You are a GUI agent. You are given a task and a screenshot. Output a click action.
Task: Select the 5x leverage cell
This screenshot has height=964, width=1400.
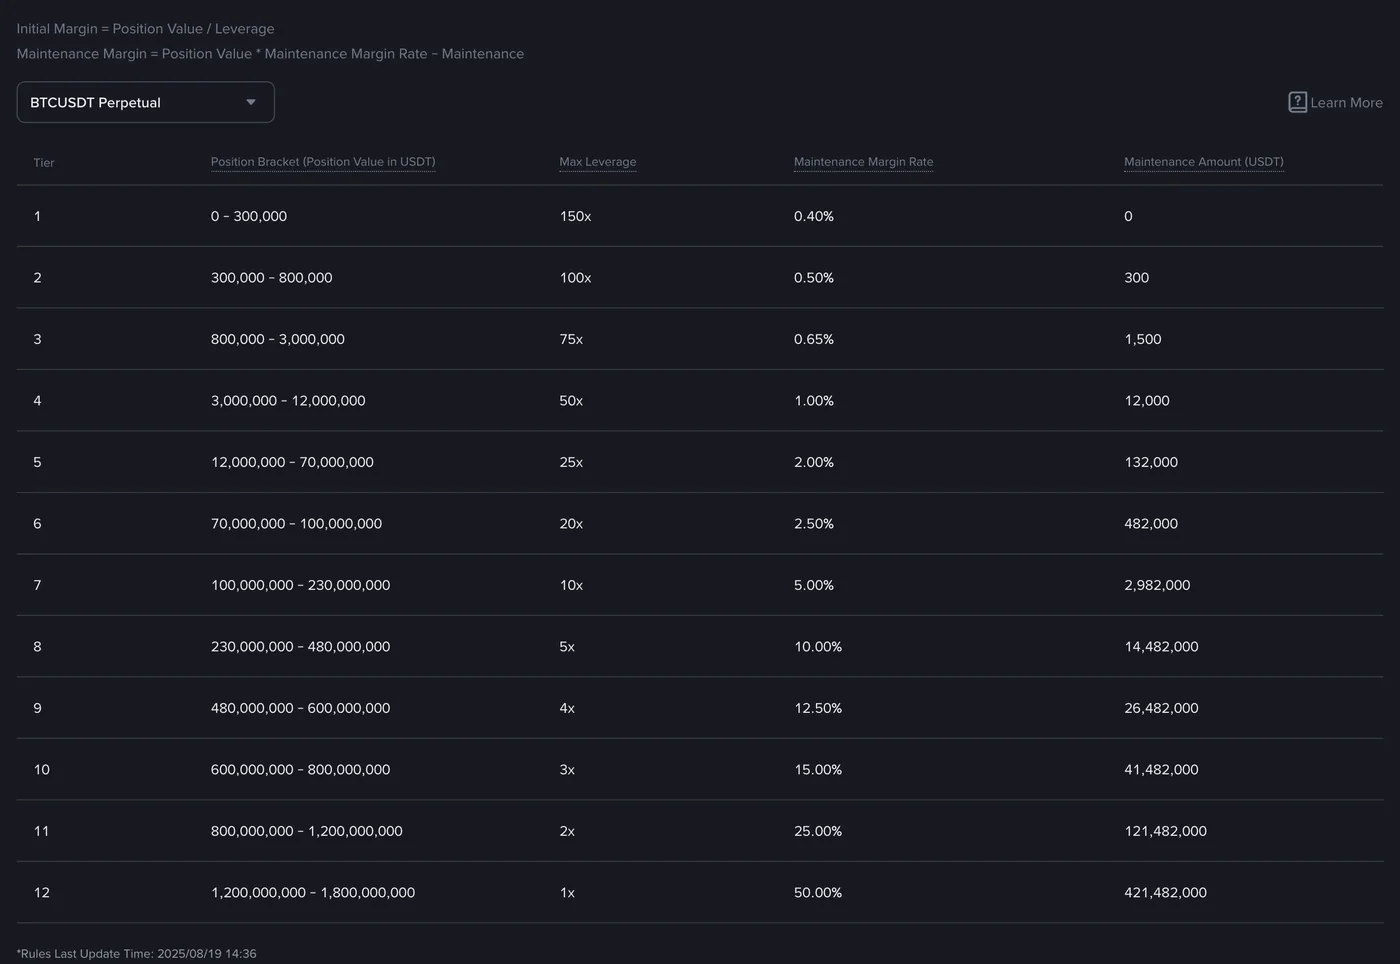click(567, 647)
